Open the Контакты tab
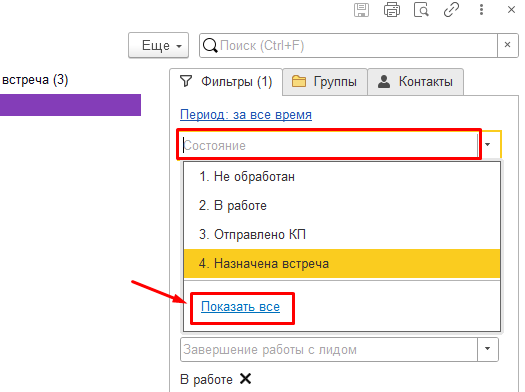 pyautogui.click(x=416, y=82)
